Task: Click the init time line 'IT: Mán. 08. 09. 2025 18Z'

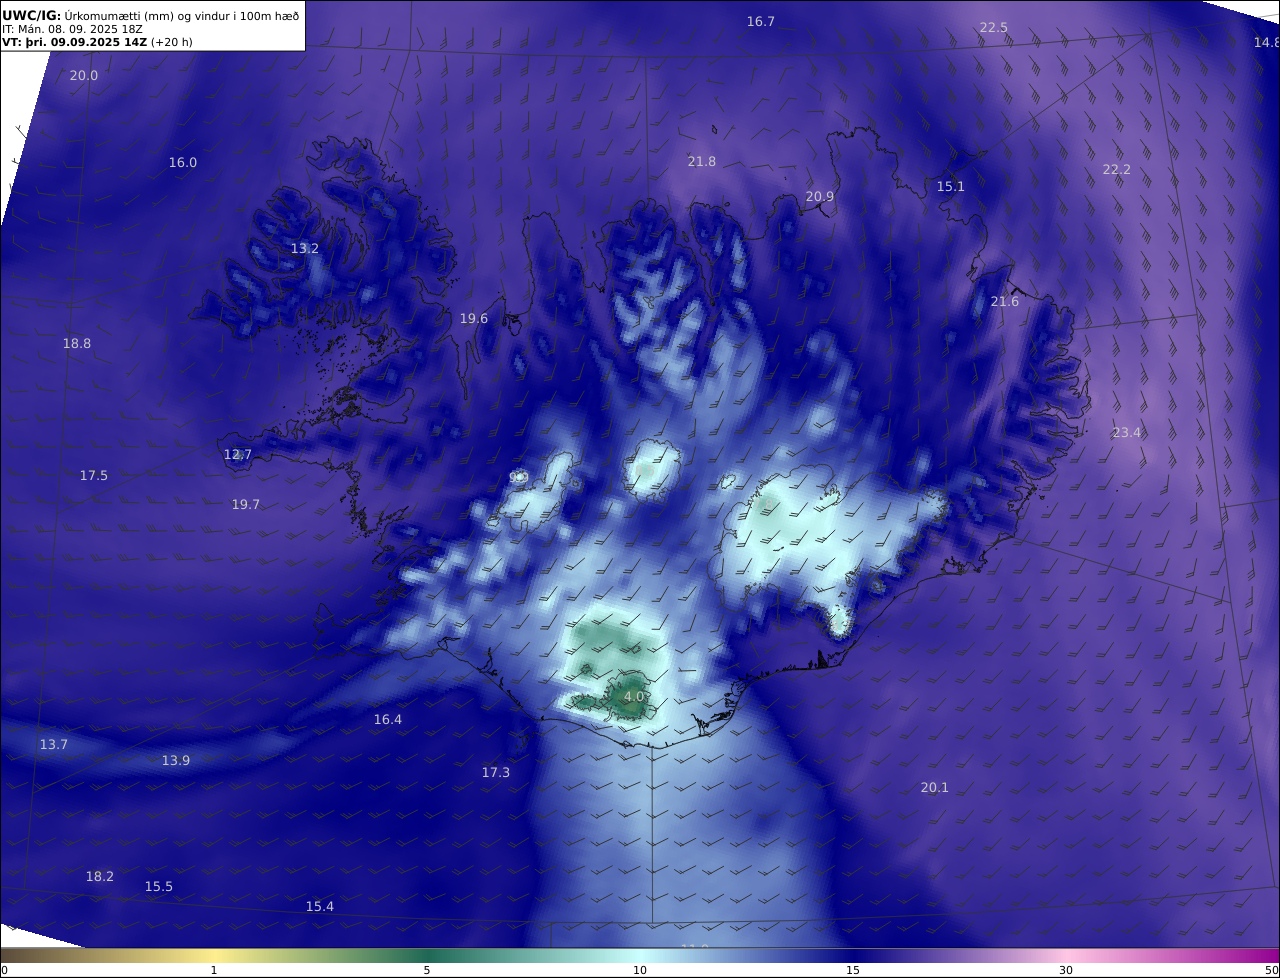Action: tap(70, 29)
